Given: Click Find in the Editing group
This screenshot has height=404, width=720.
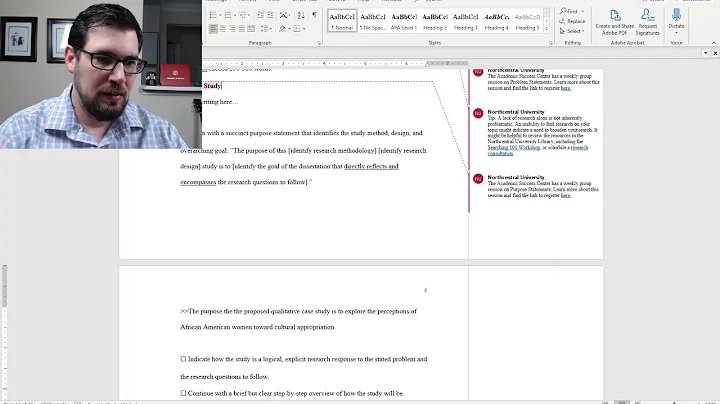Looking at the screenshot, I should click(x=569, y=11).
